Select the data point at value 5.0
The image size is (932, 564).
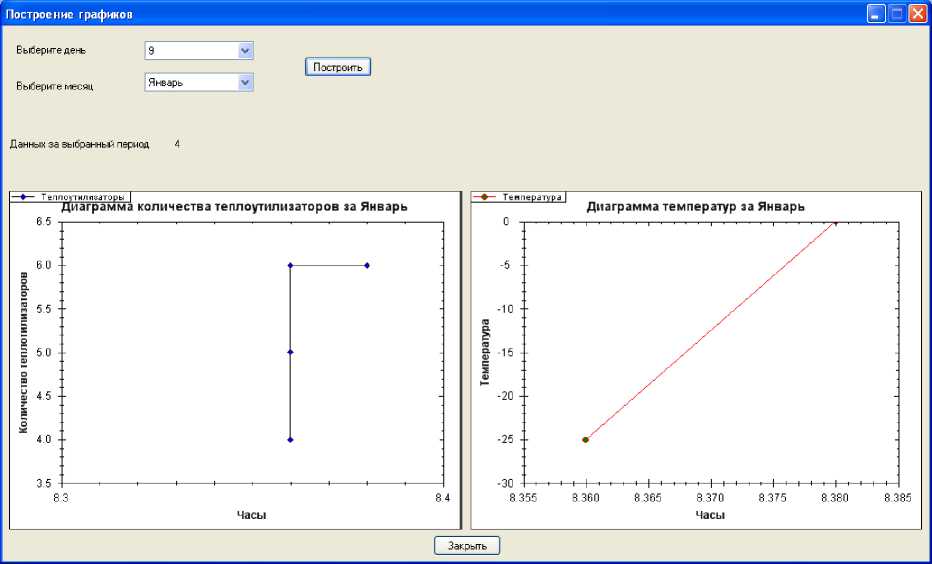tap(290, 352)
